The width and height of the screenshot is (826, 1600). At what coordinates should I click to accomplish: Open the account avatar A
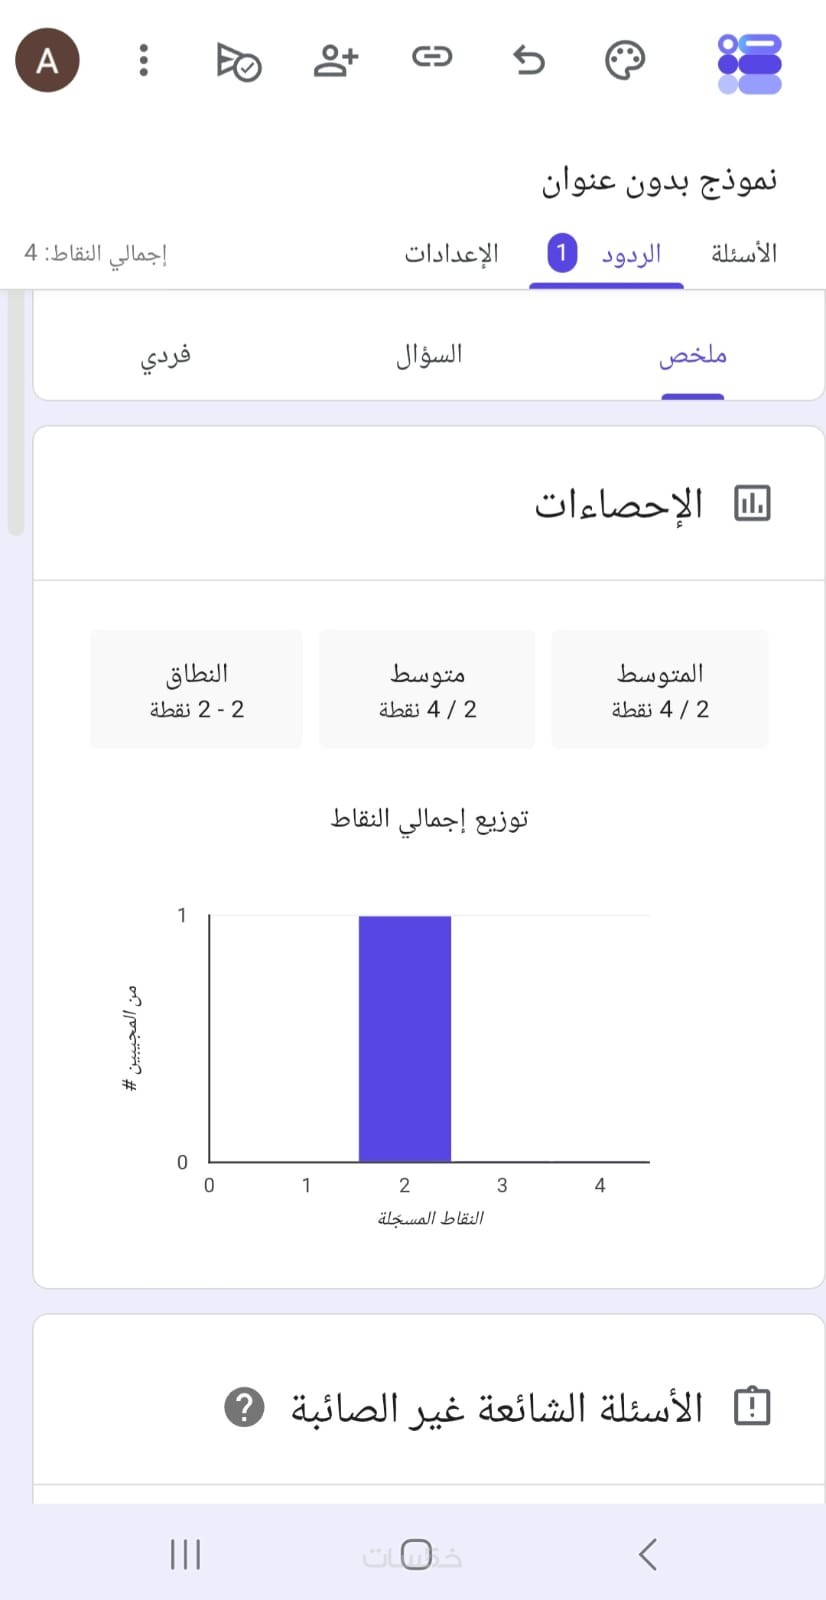(x=47, y=61)
